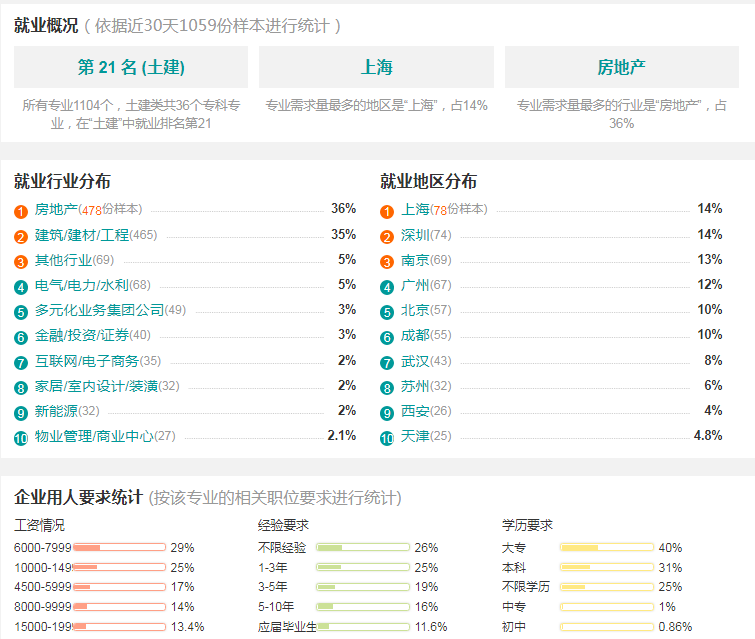
Task: Open the 互联网/电子商务 industry link
Action: tap(87, 361)
